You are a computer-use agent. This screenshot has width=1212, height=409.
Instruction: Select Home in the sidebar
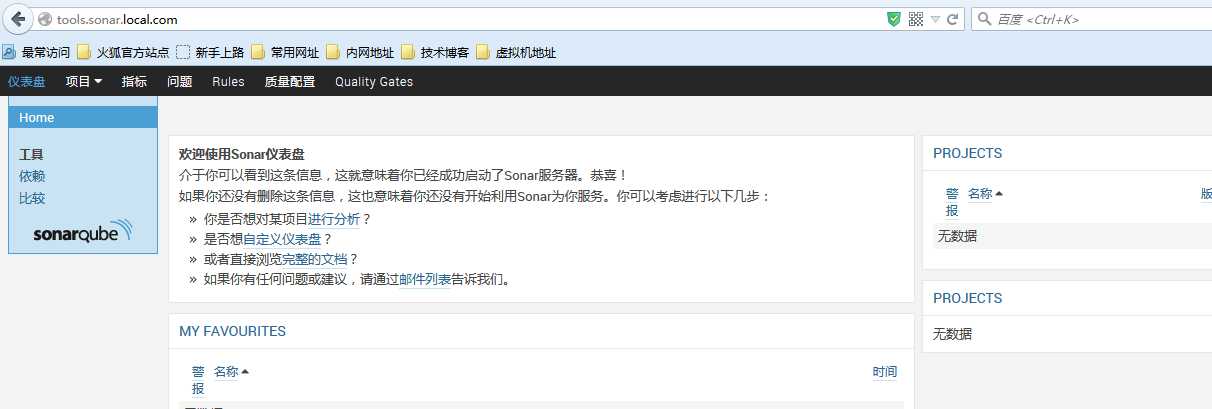83,117
